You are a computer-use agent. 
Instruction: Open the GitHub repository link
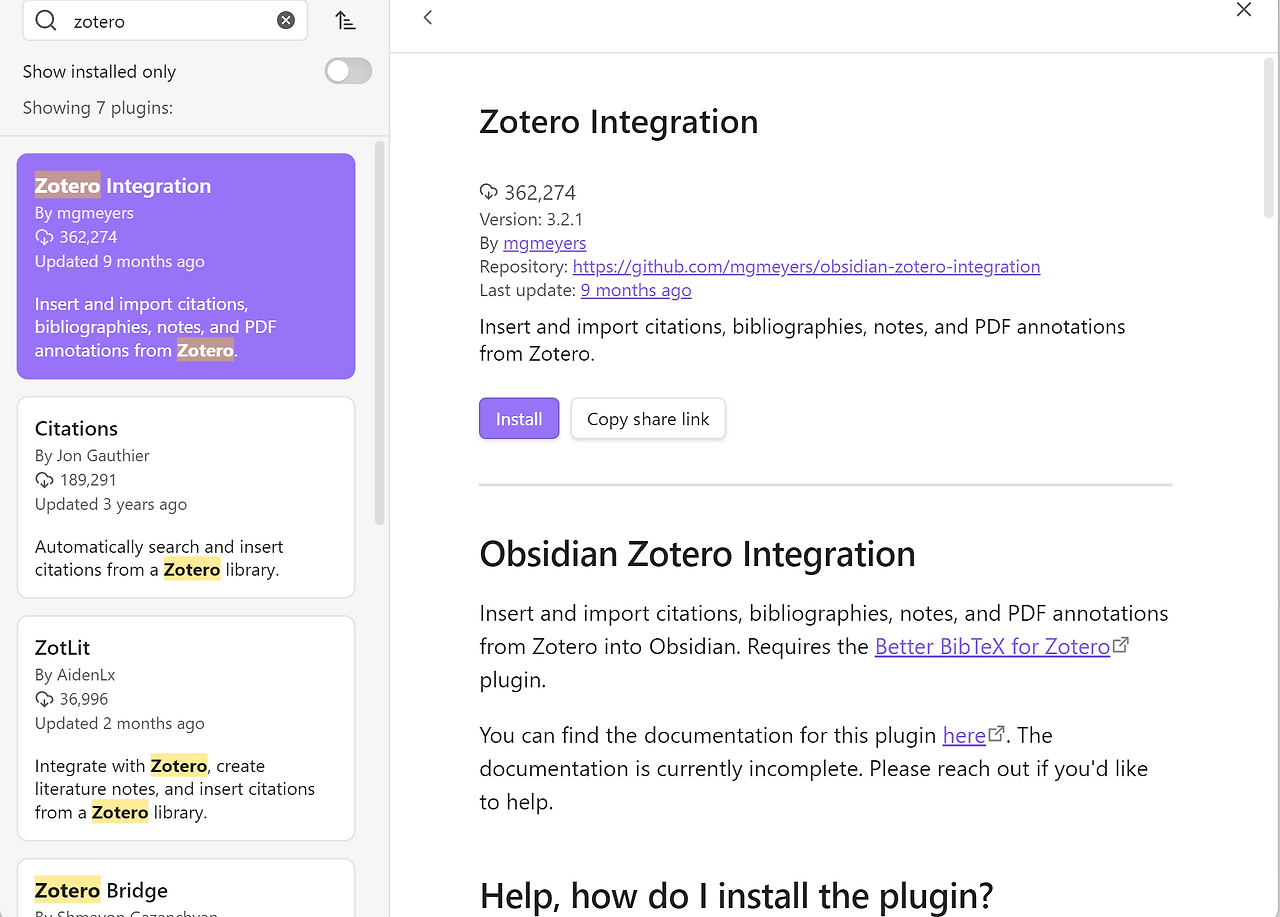pyautogui.click(x=807, y=267)
